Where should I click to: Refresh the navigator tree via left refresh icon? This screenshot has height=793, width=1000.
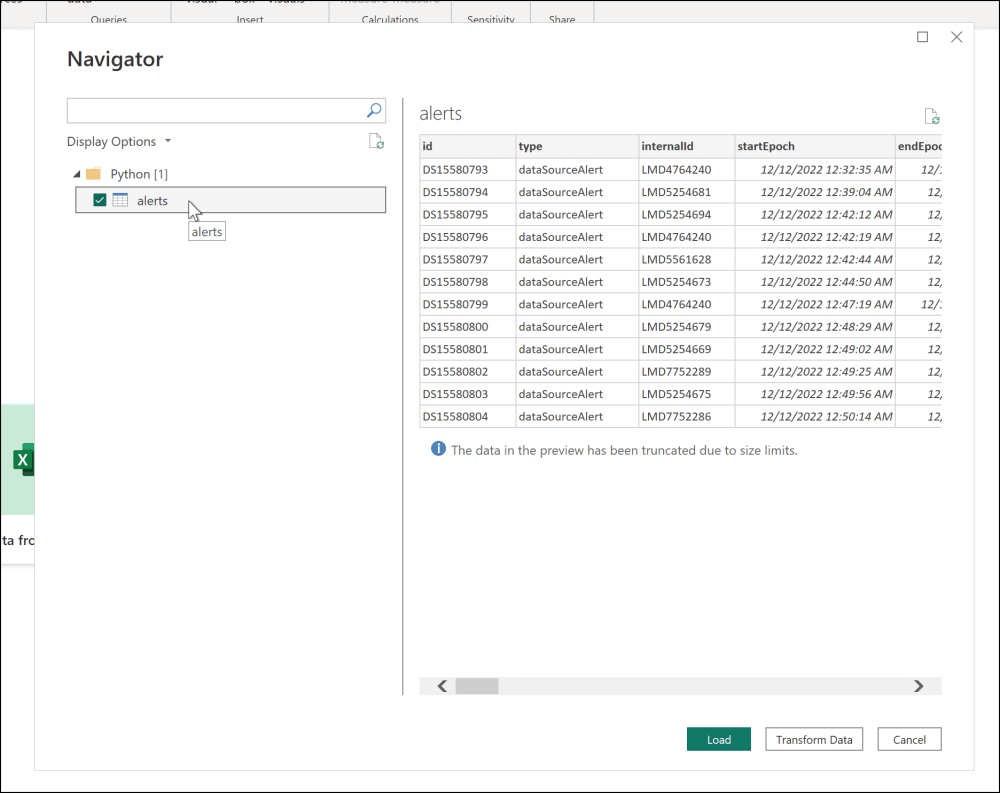(x=376, y=141)
